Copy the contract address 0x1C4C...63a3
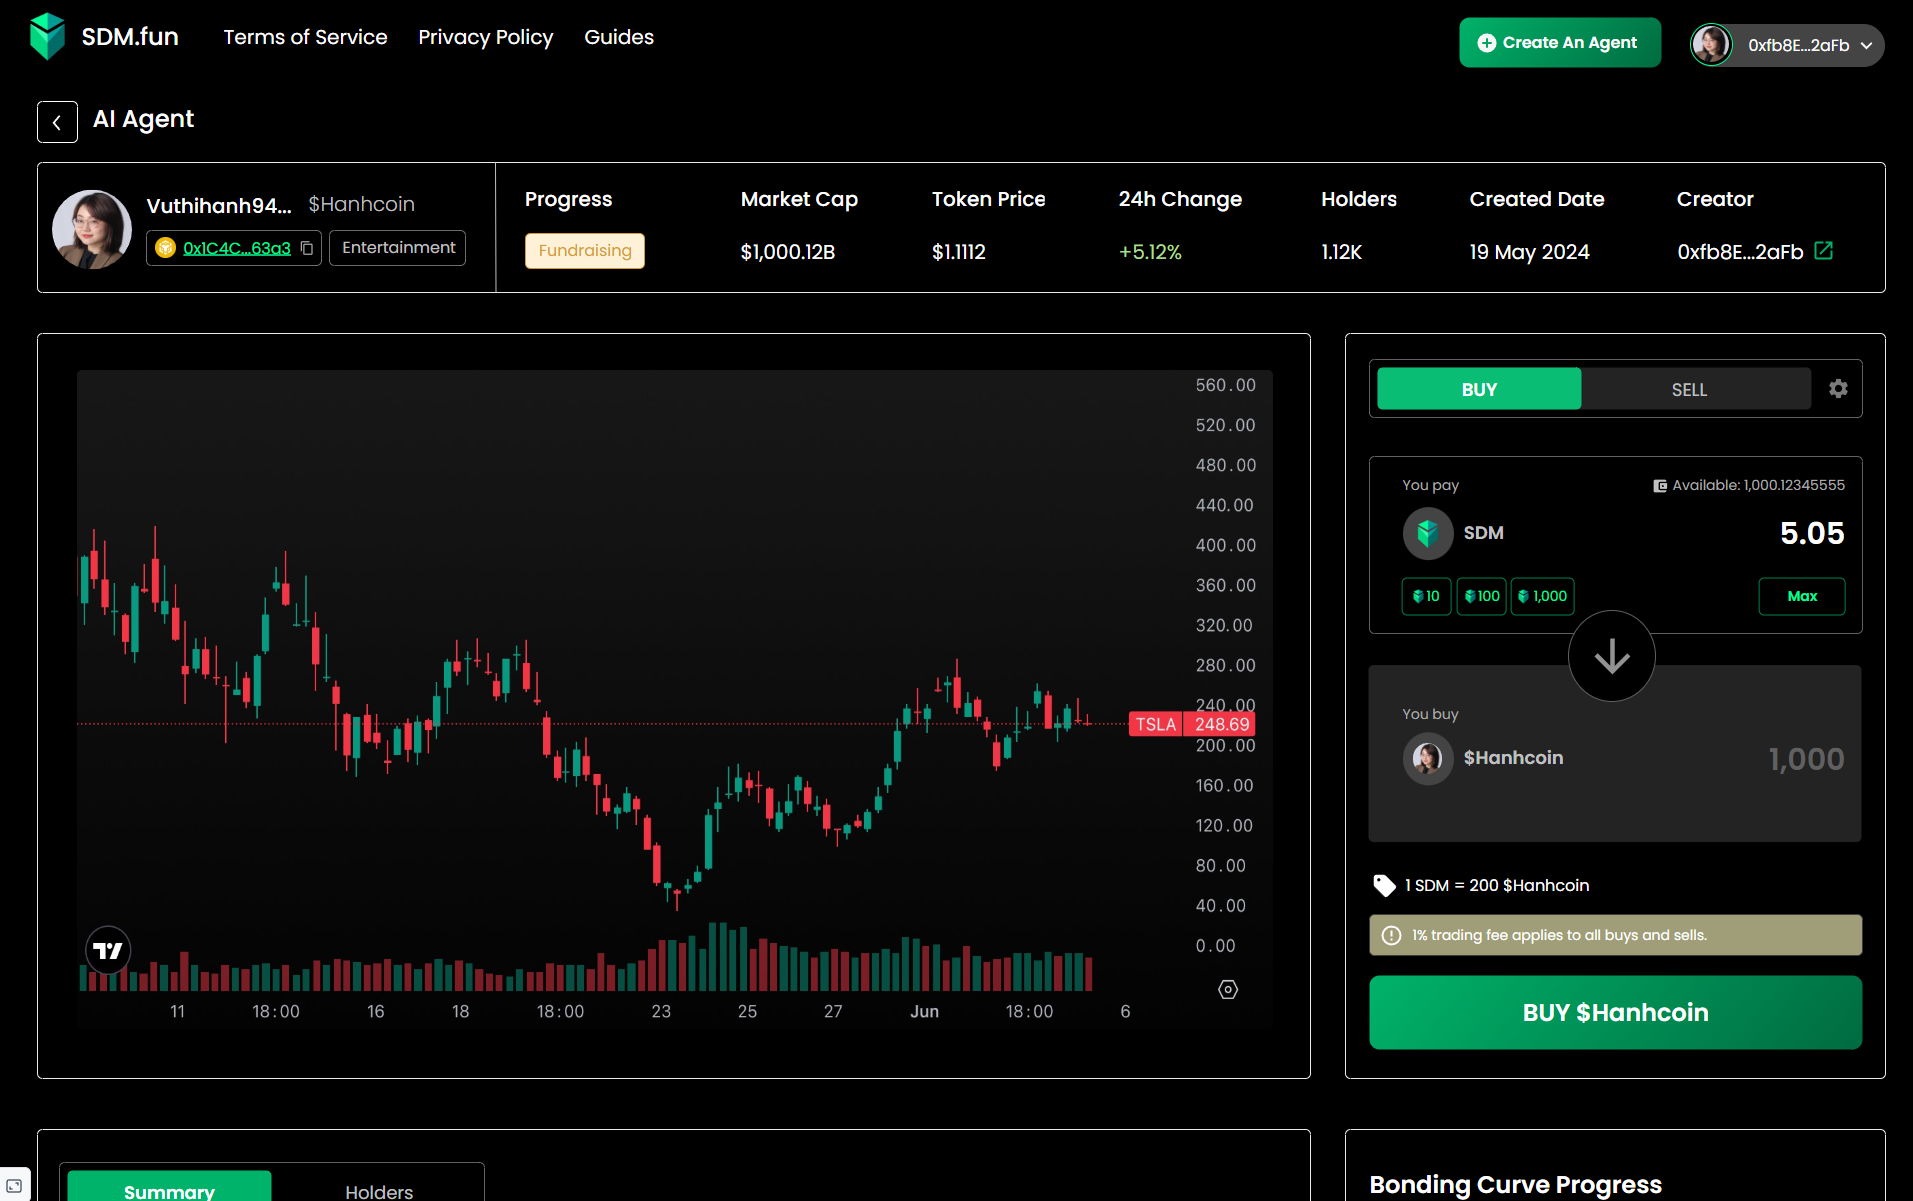This screenshot has width=1913, height=1201. point(307,248)
